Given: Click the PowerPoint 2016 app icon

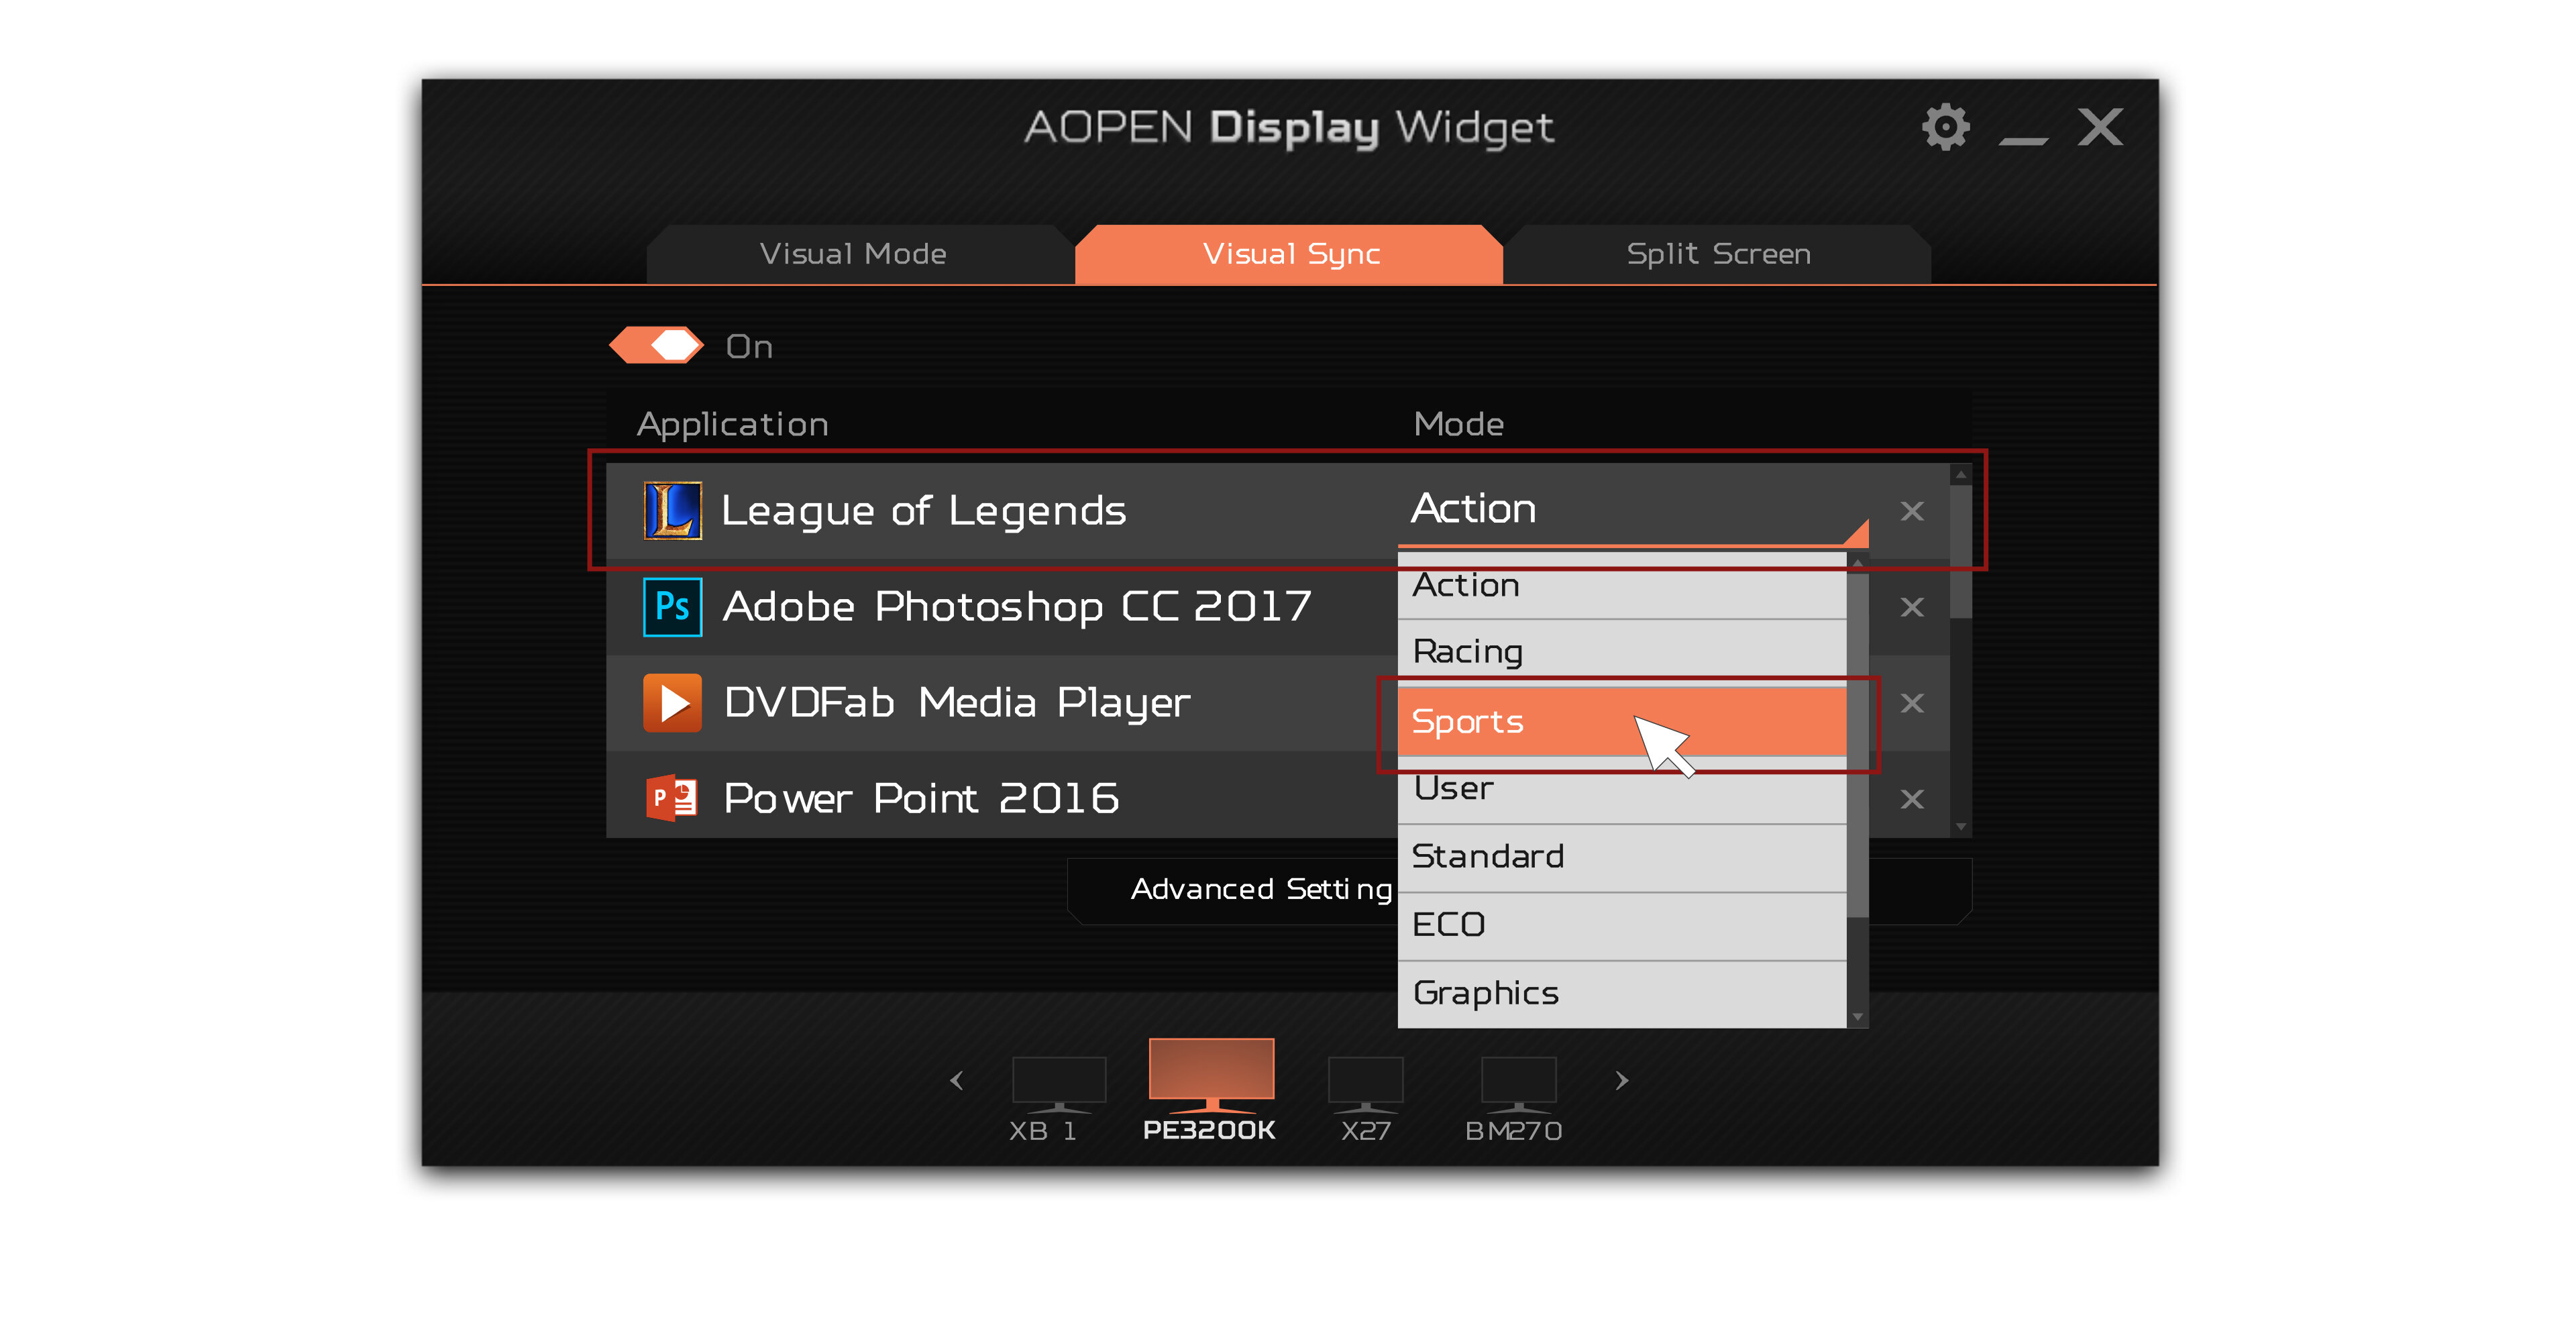Looking at the screenshot, I should pos(672,798).
